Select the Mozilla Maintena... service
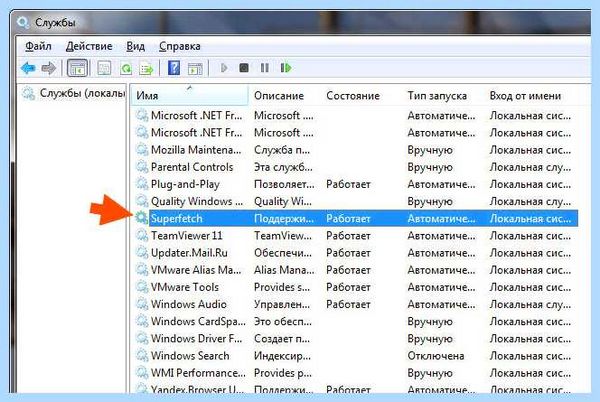Viewport: 600px width, 402px height. [x=196, y=150]
